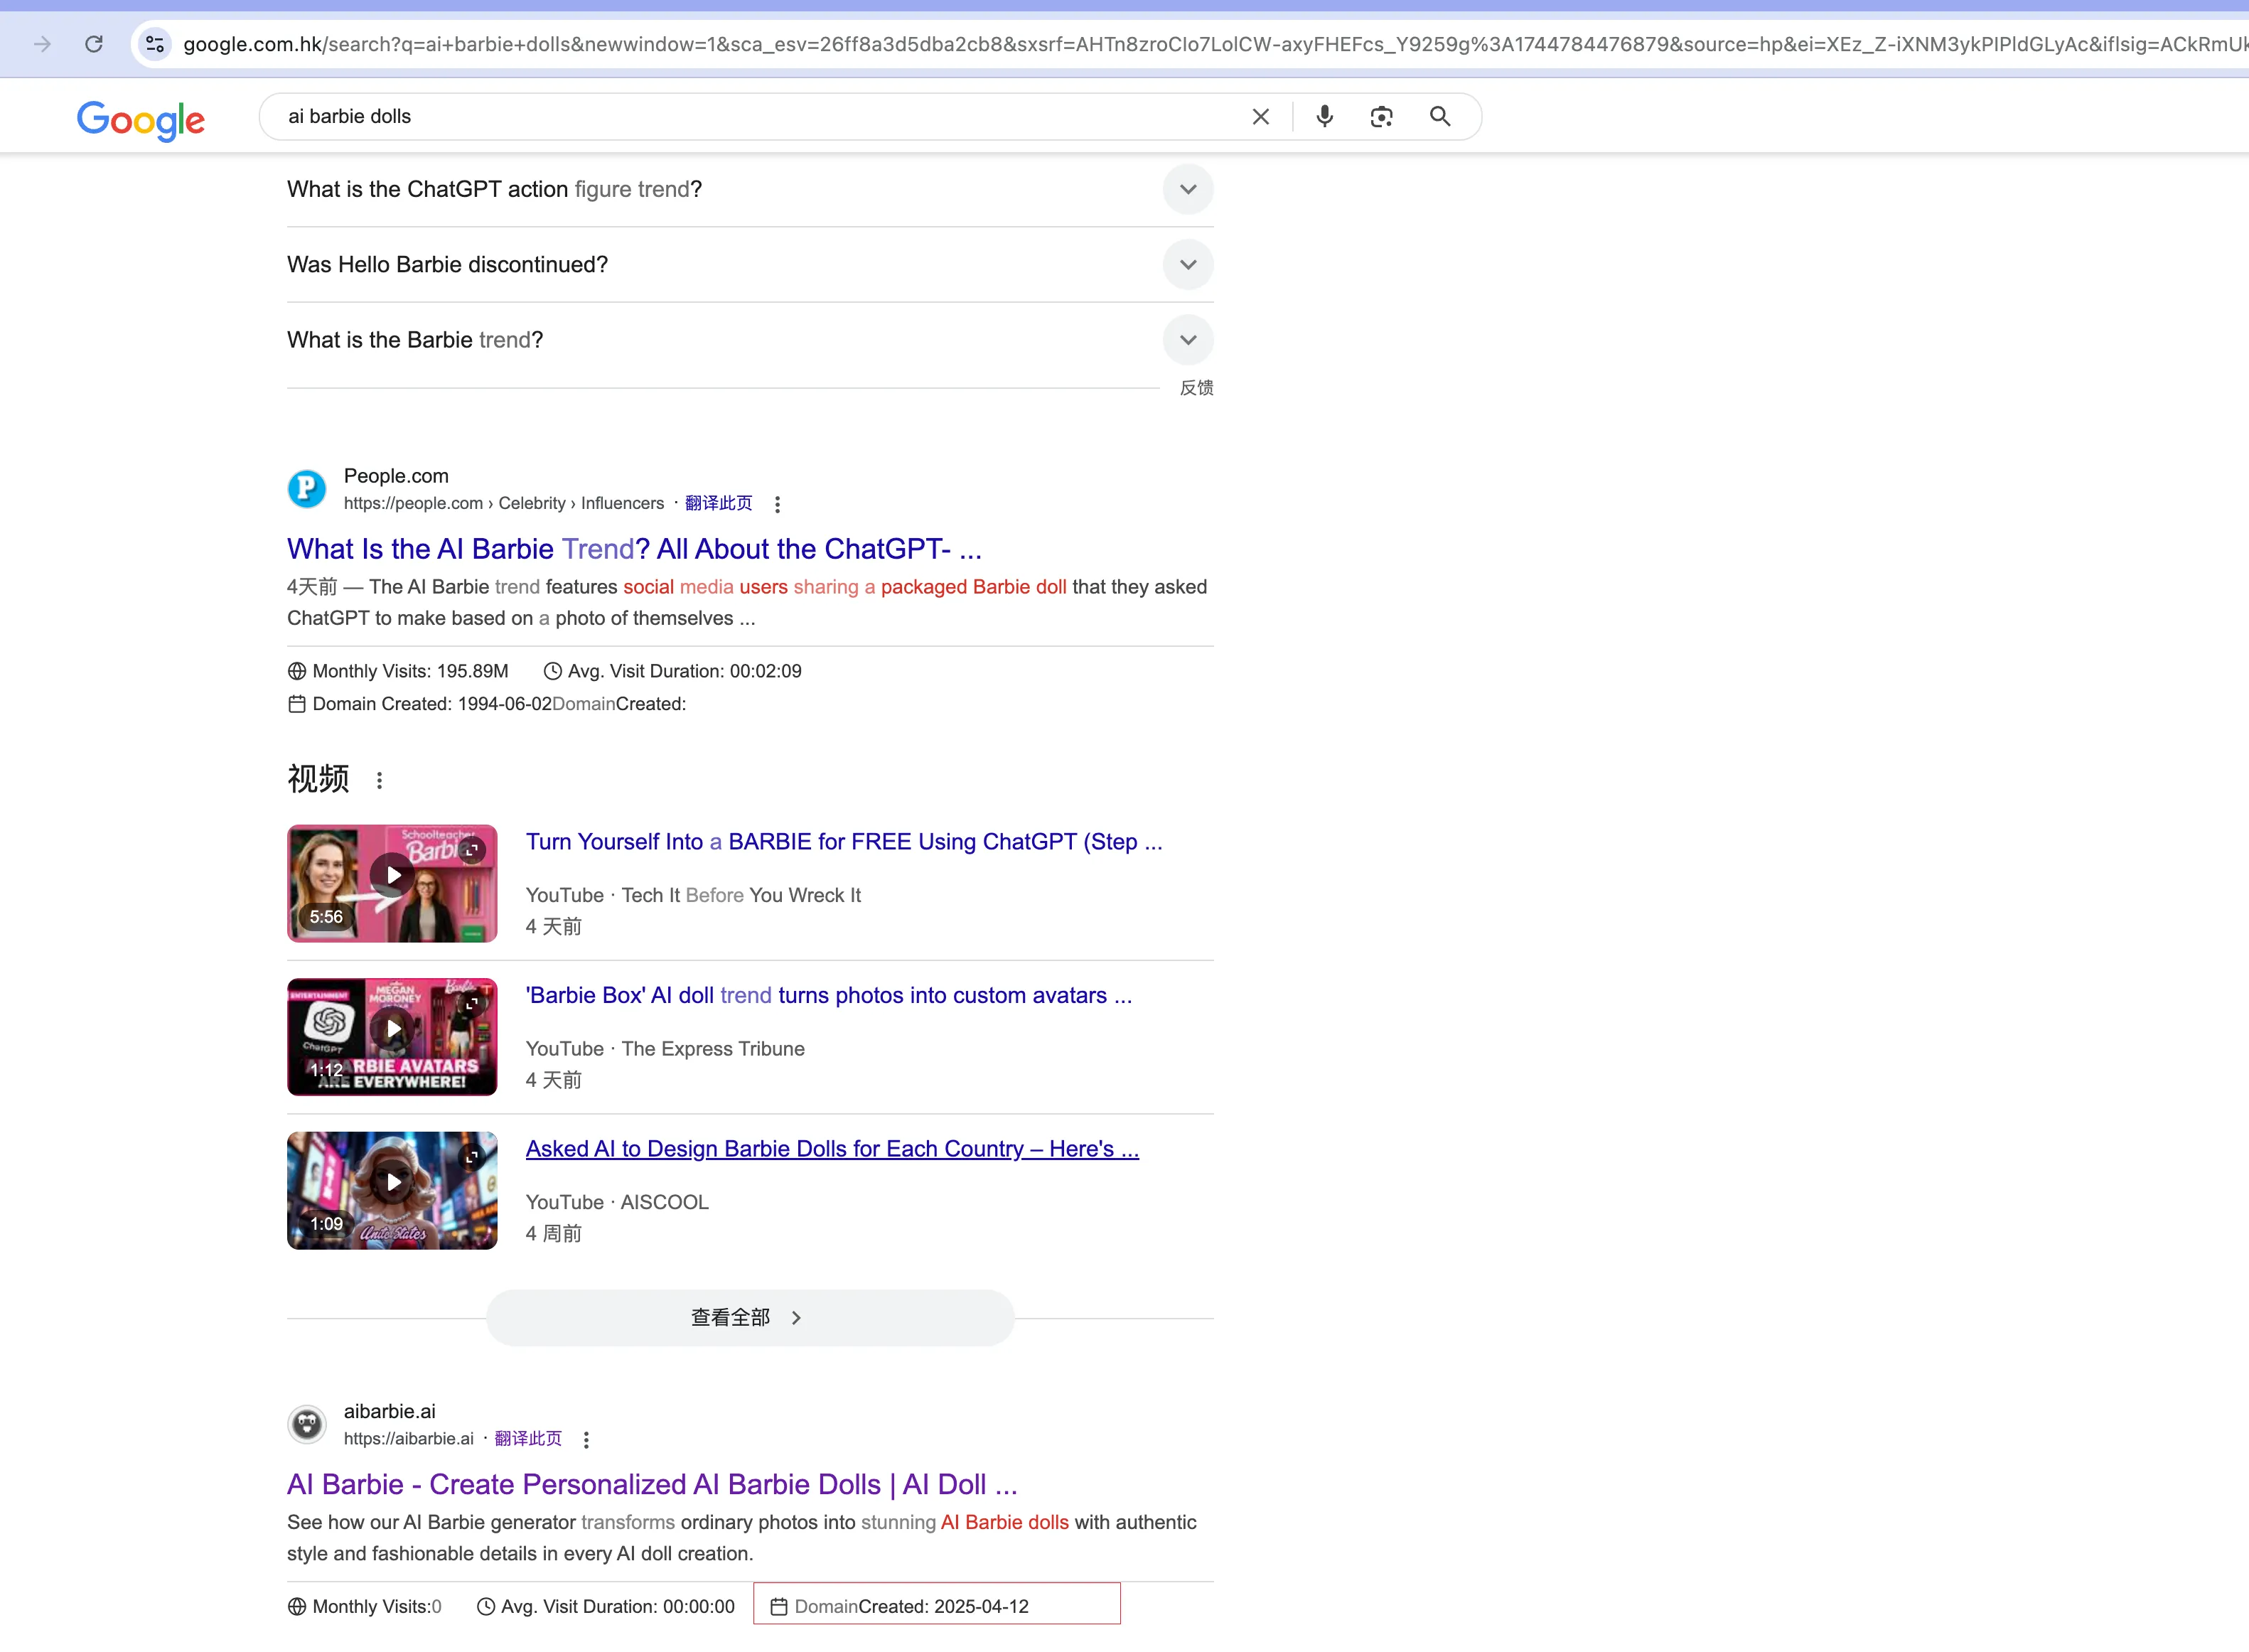Open 'Turn Yourself Into a BARBIE for FREE' link
The width and height of the screenshot is (2249, 1652).
point(844,842)
